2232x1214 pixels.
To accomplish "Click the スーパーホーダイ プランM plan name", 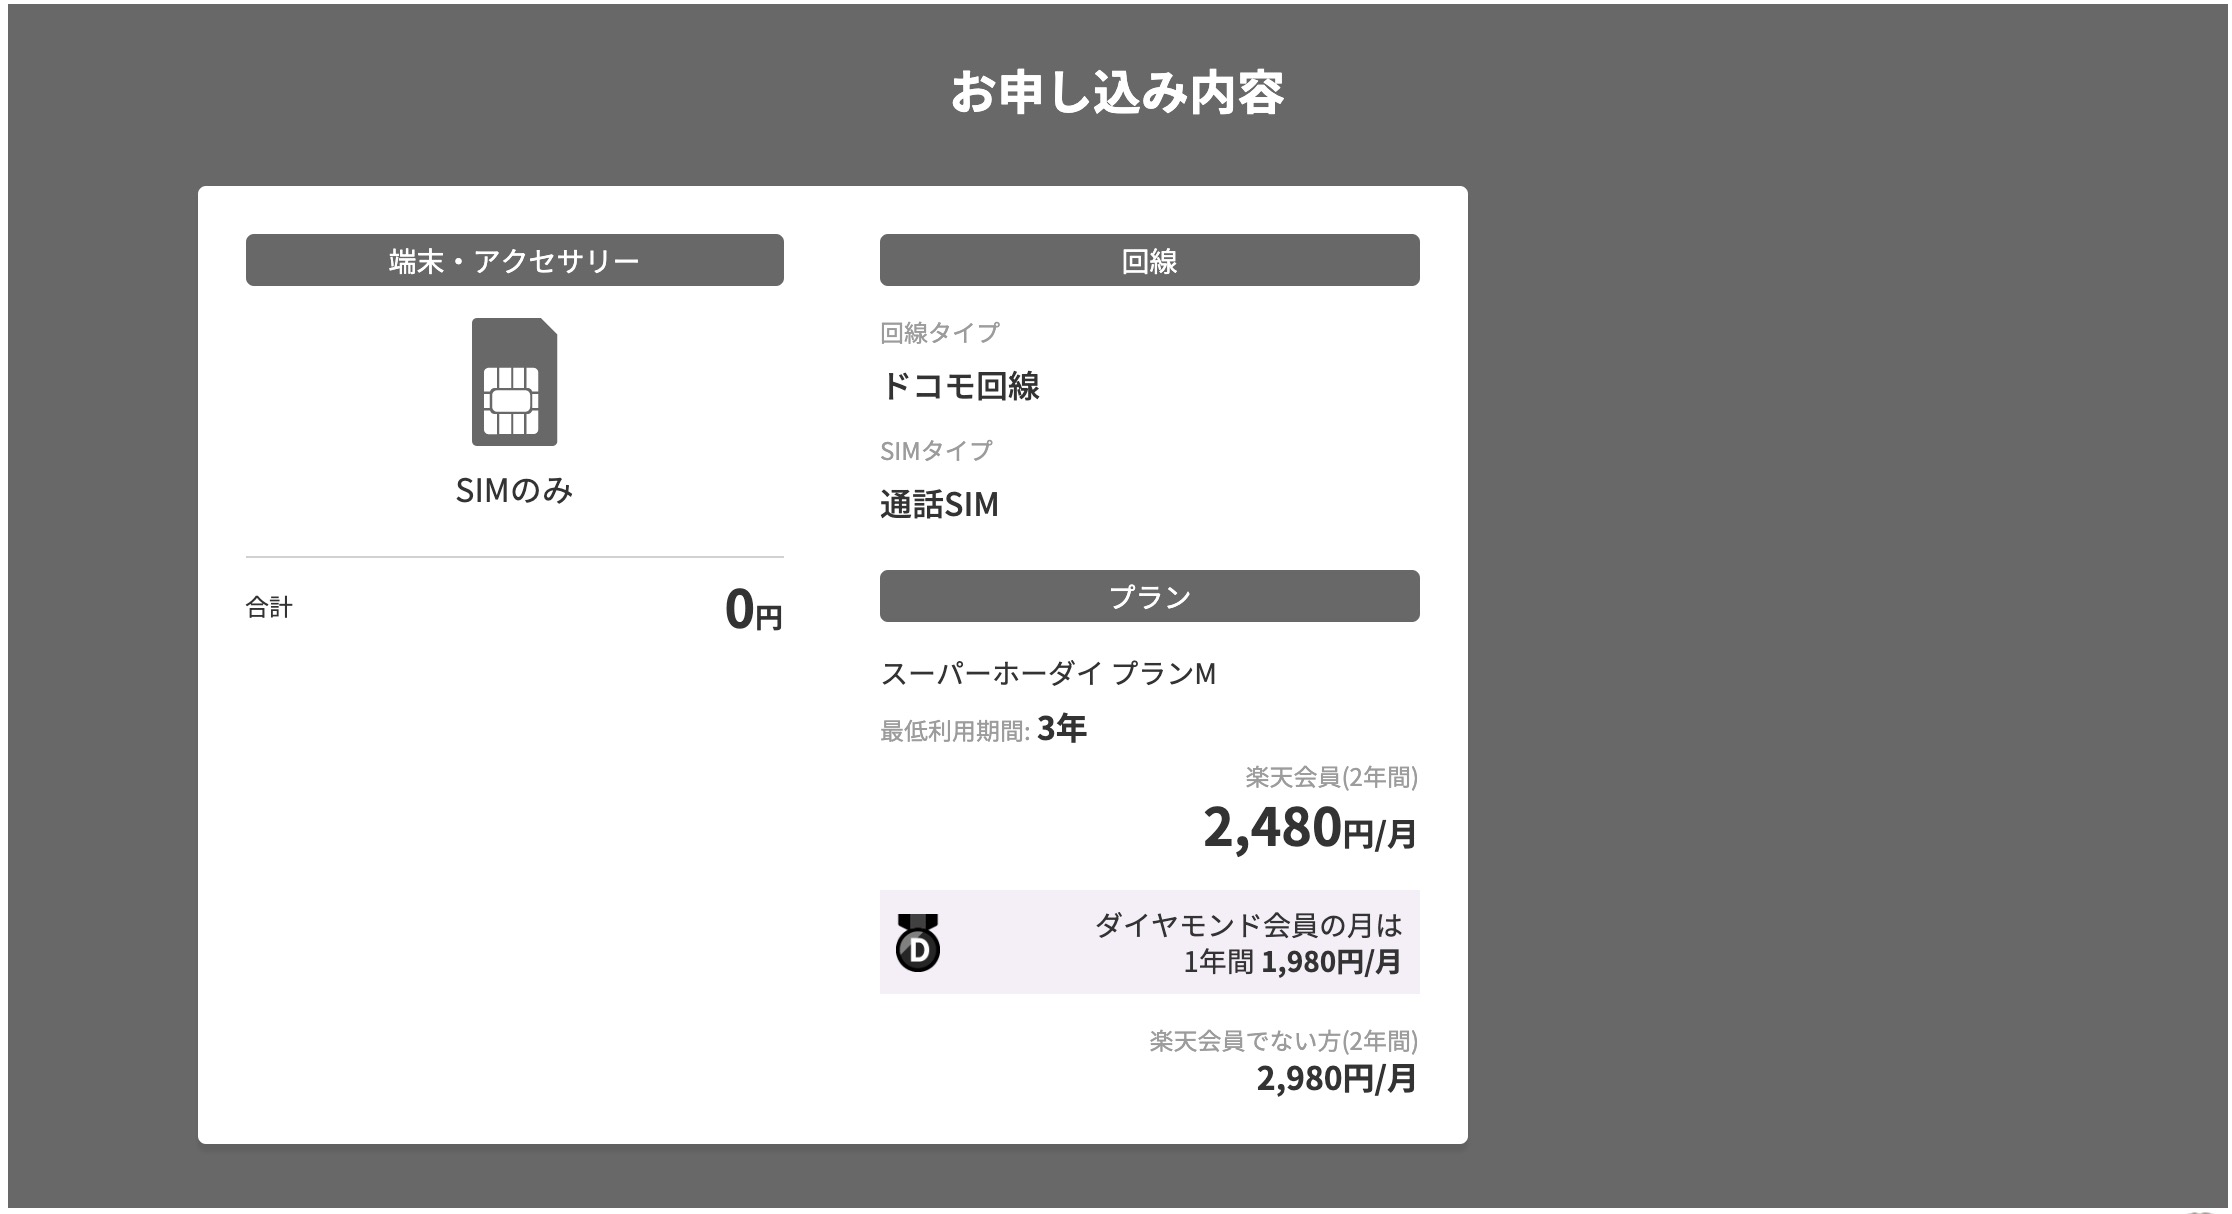I will (1048, 674).
